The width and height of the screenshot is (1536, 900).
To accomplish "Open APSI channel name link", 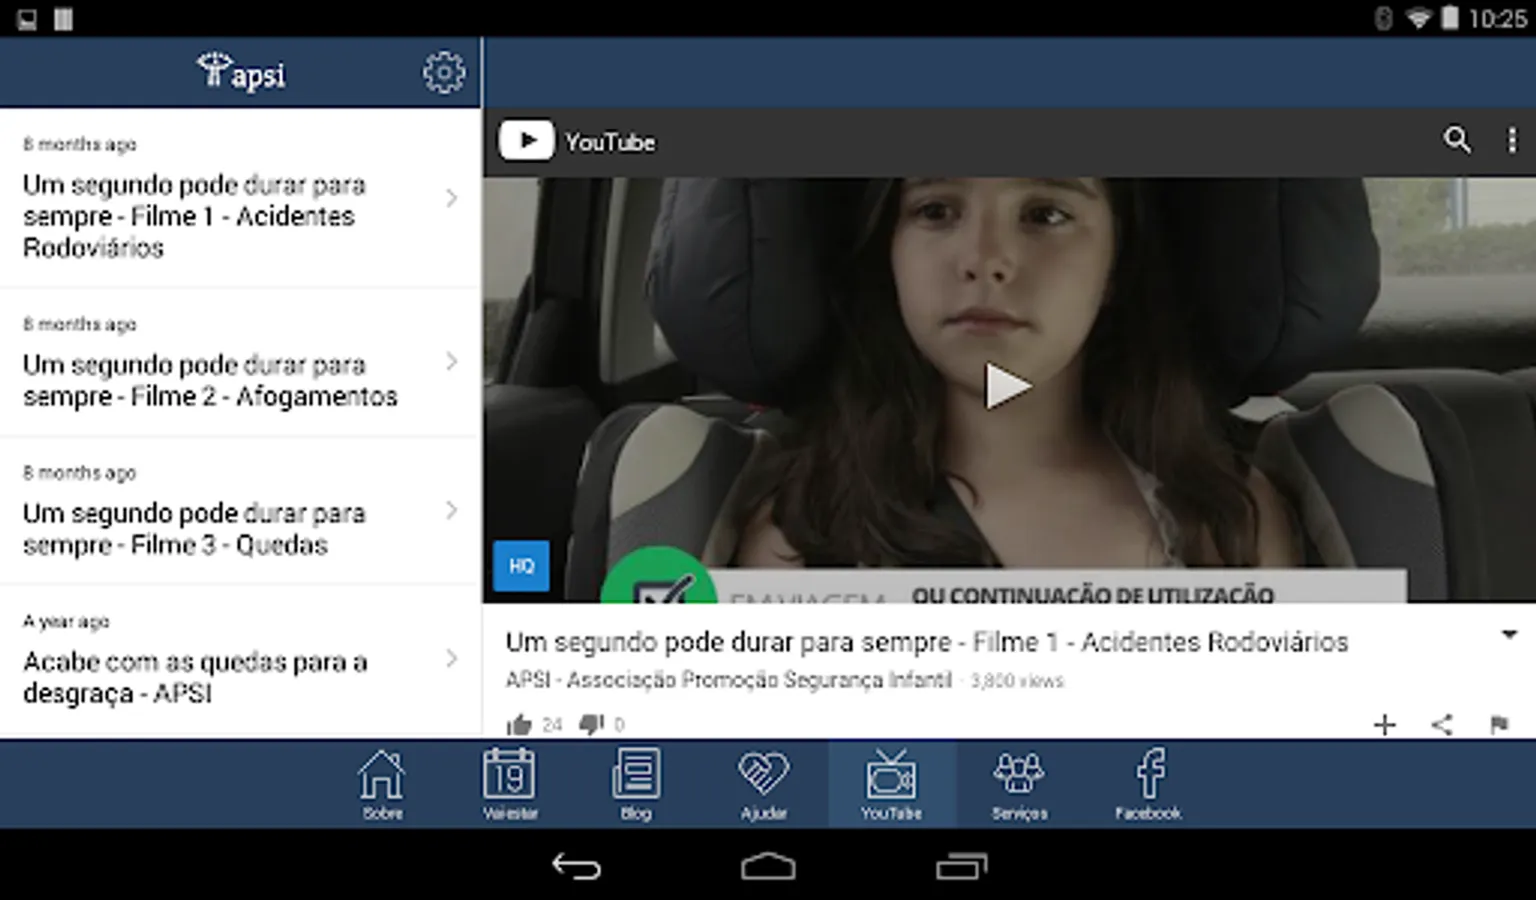I will 728,680.
